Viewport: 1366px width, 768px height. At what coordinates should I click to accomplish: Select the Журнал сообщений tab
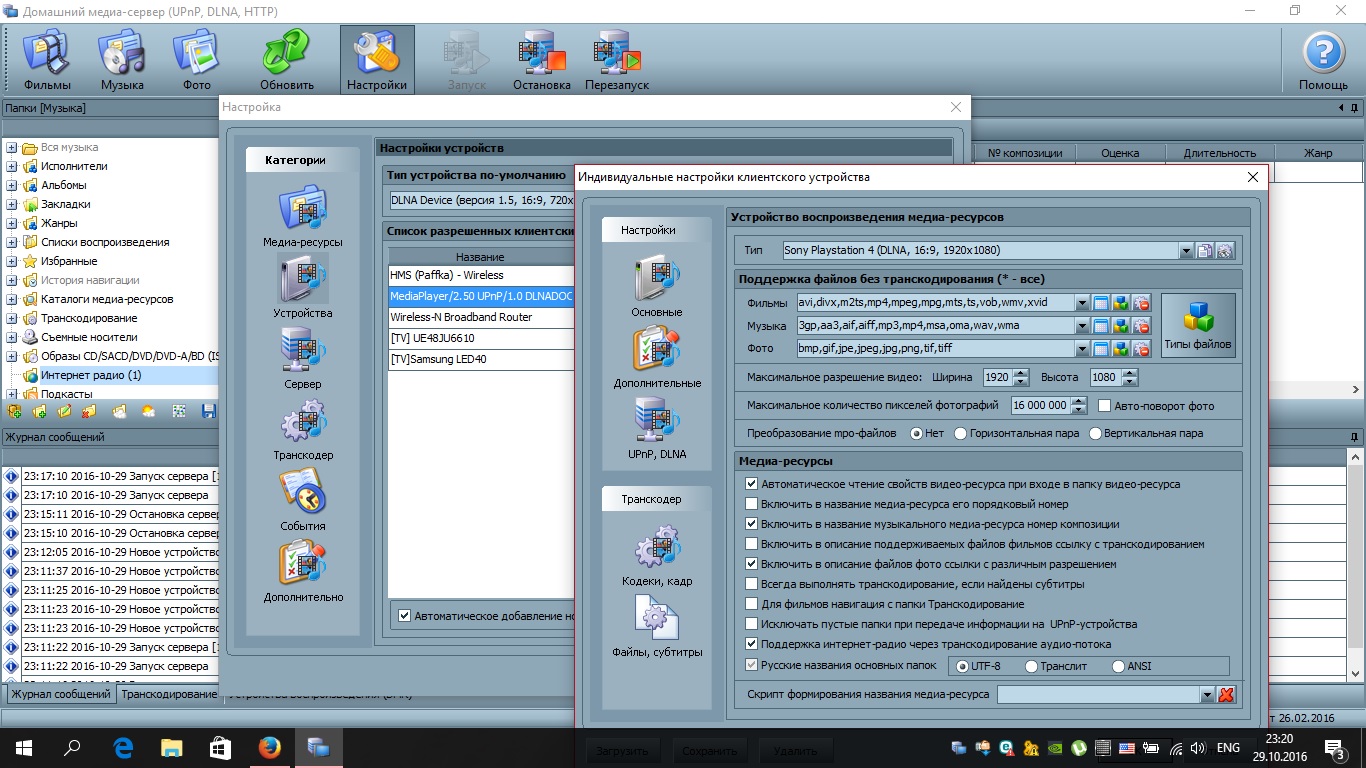(x=60, y=694)
